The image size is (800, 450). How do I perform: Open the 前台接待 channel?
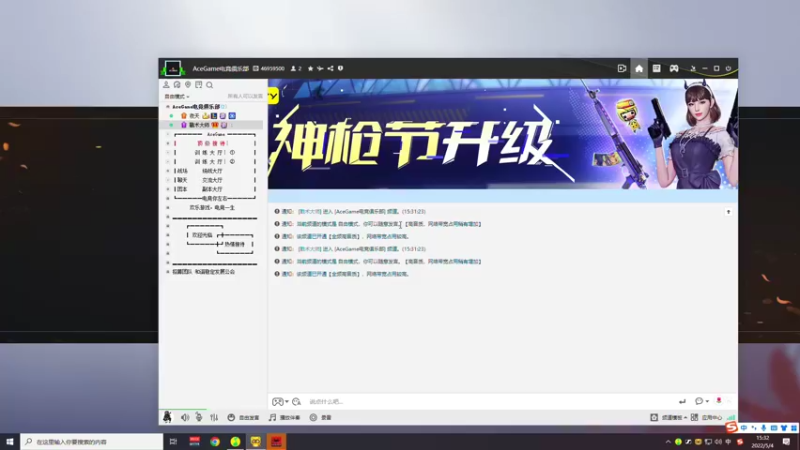212,143
